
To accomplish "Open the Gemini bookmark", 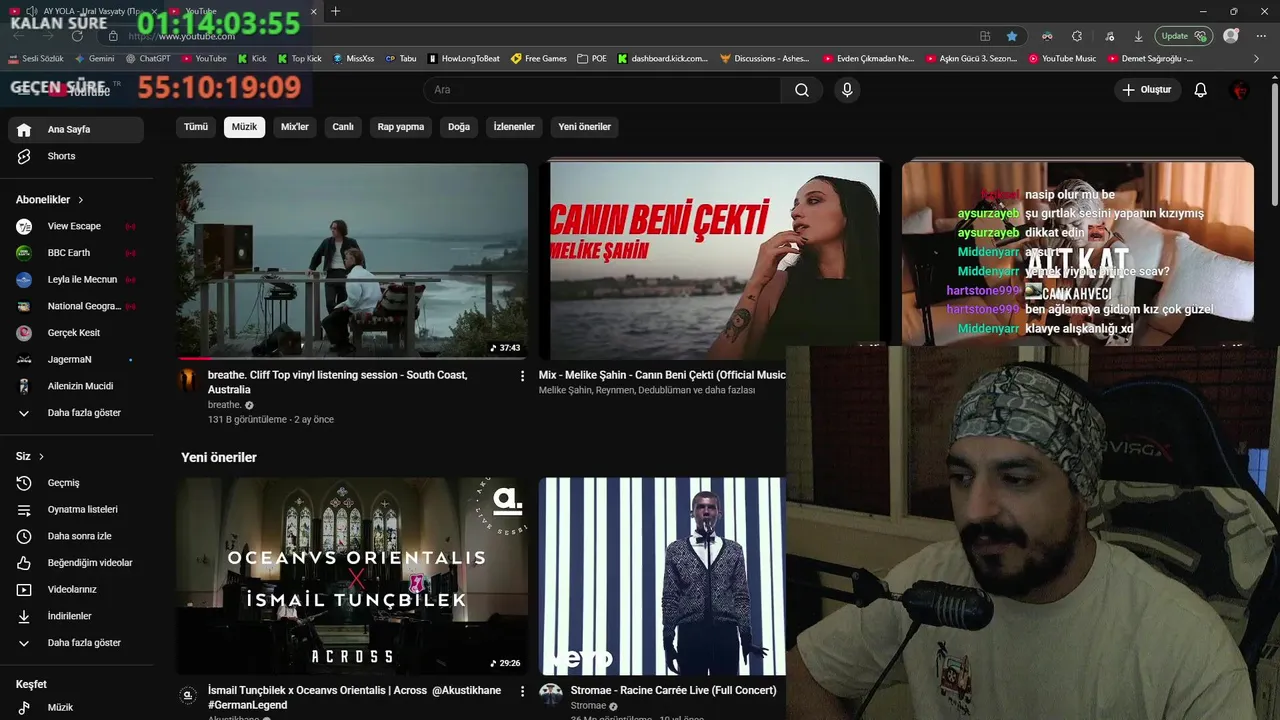I will (95, 59).
